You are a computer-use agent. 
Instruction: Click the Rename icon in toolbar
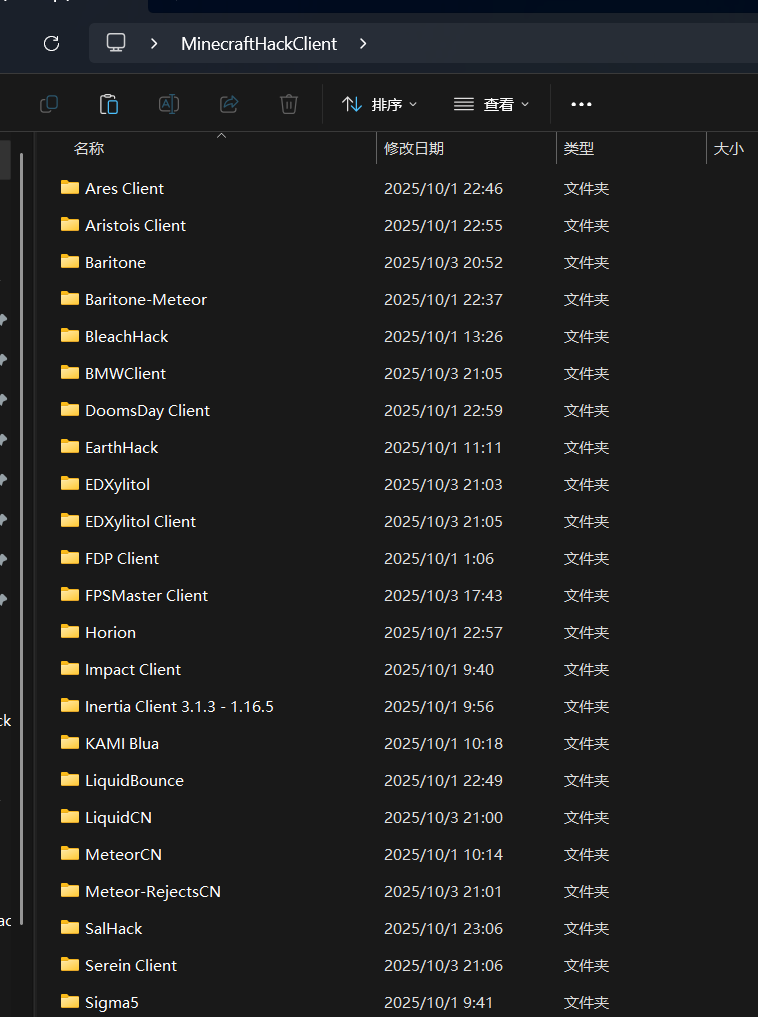pyautogui.click(x=169, y=104)
